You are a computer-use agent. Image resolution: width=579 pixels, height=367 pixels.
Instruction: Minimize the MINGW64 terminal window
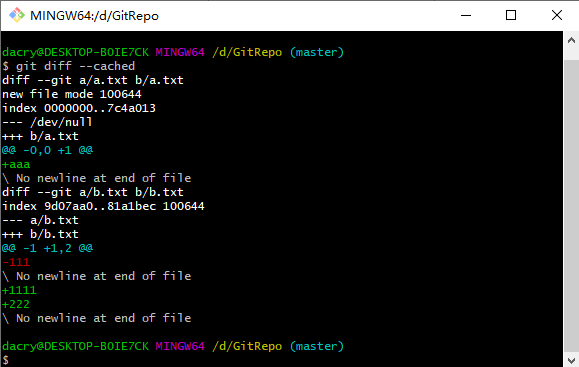[466, 16]
